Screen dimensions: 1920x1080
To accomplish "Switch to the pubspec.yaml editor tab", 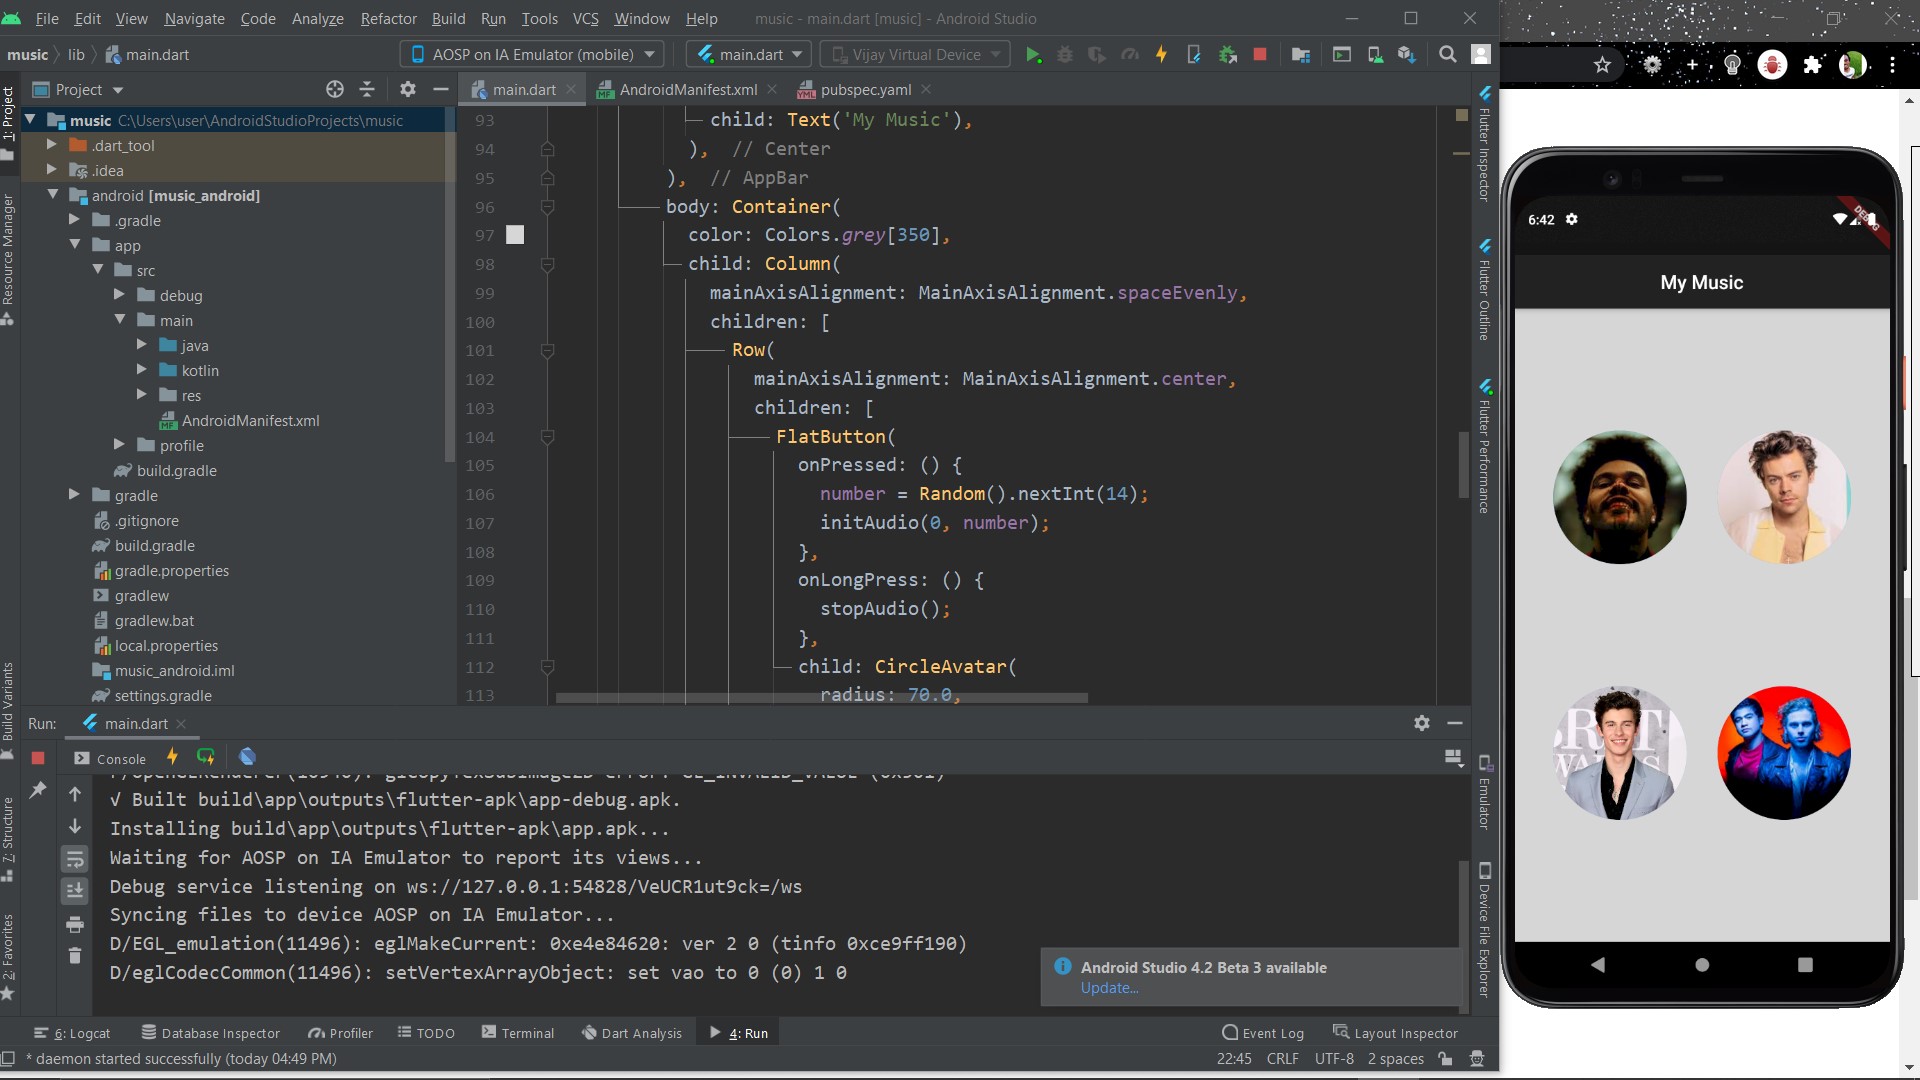I will (x=865, y=89).
